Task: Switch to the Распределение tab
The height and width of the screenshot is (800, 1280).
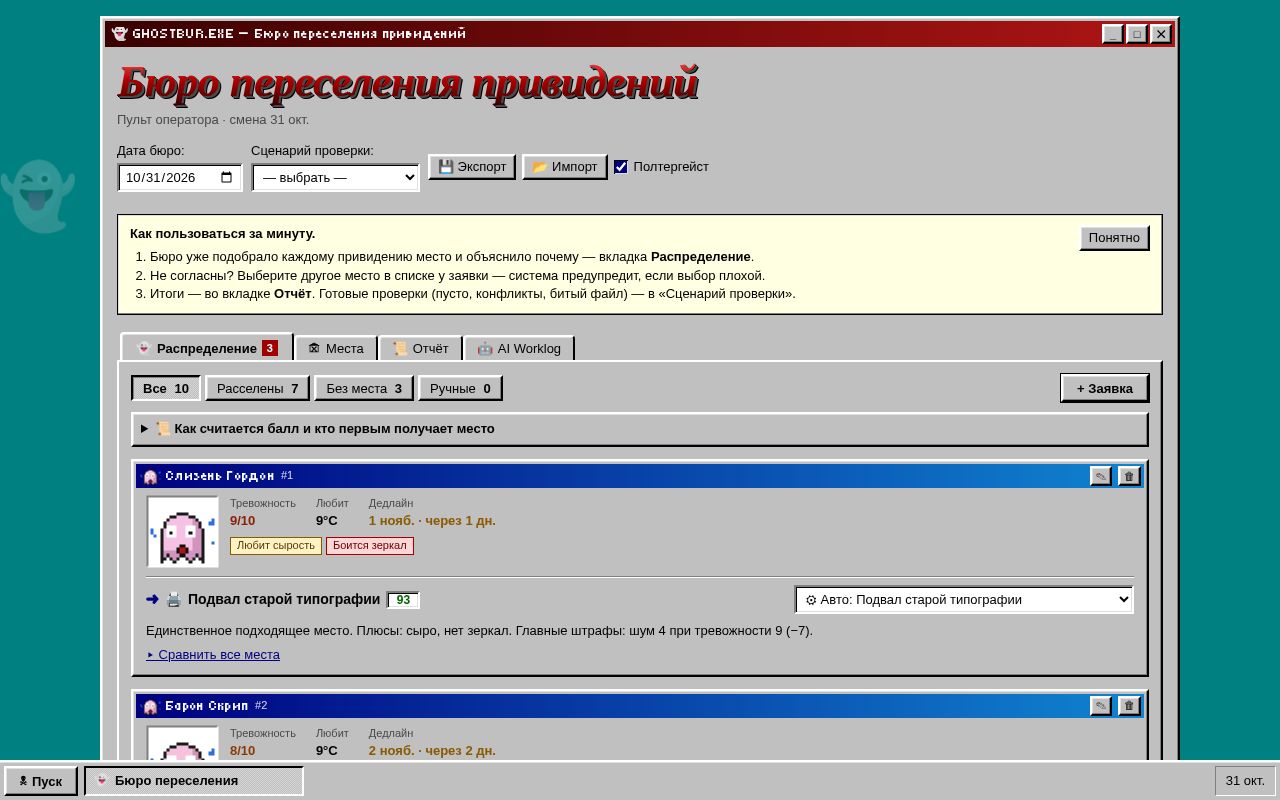Action: (x=206, y=348)
